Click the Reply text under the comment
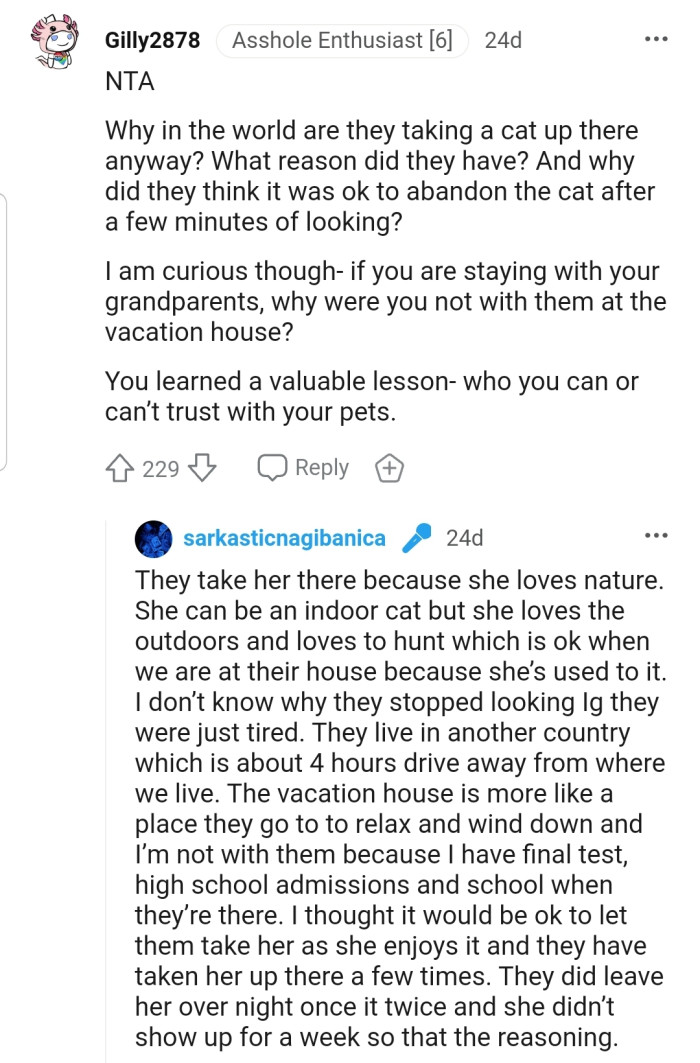The width and height of the screenshot is (700, 1063). [x=321, y=468]
